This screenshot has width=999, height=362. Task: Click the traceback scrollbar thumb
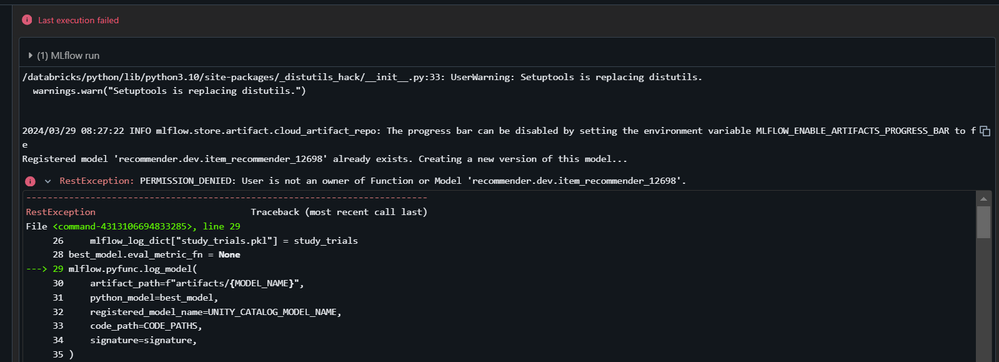point(984,222)
